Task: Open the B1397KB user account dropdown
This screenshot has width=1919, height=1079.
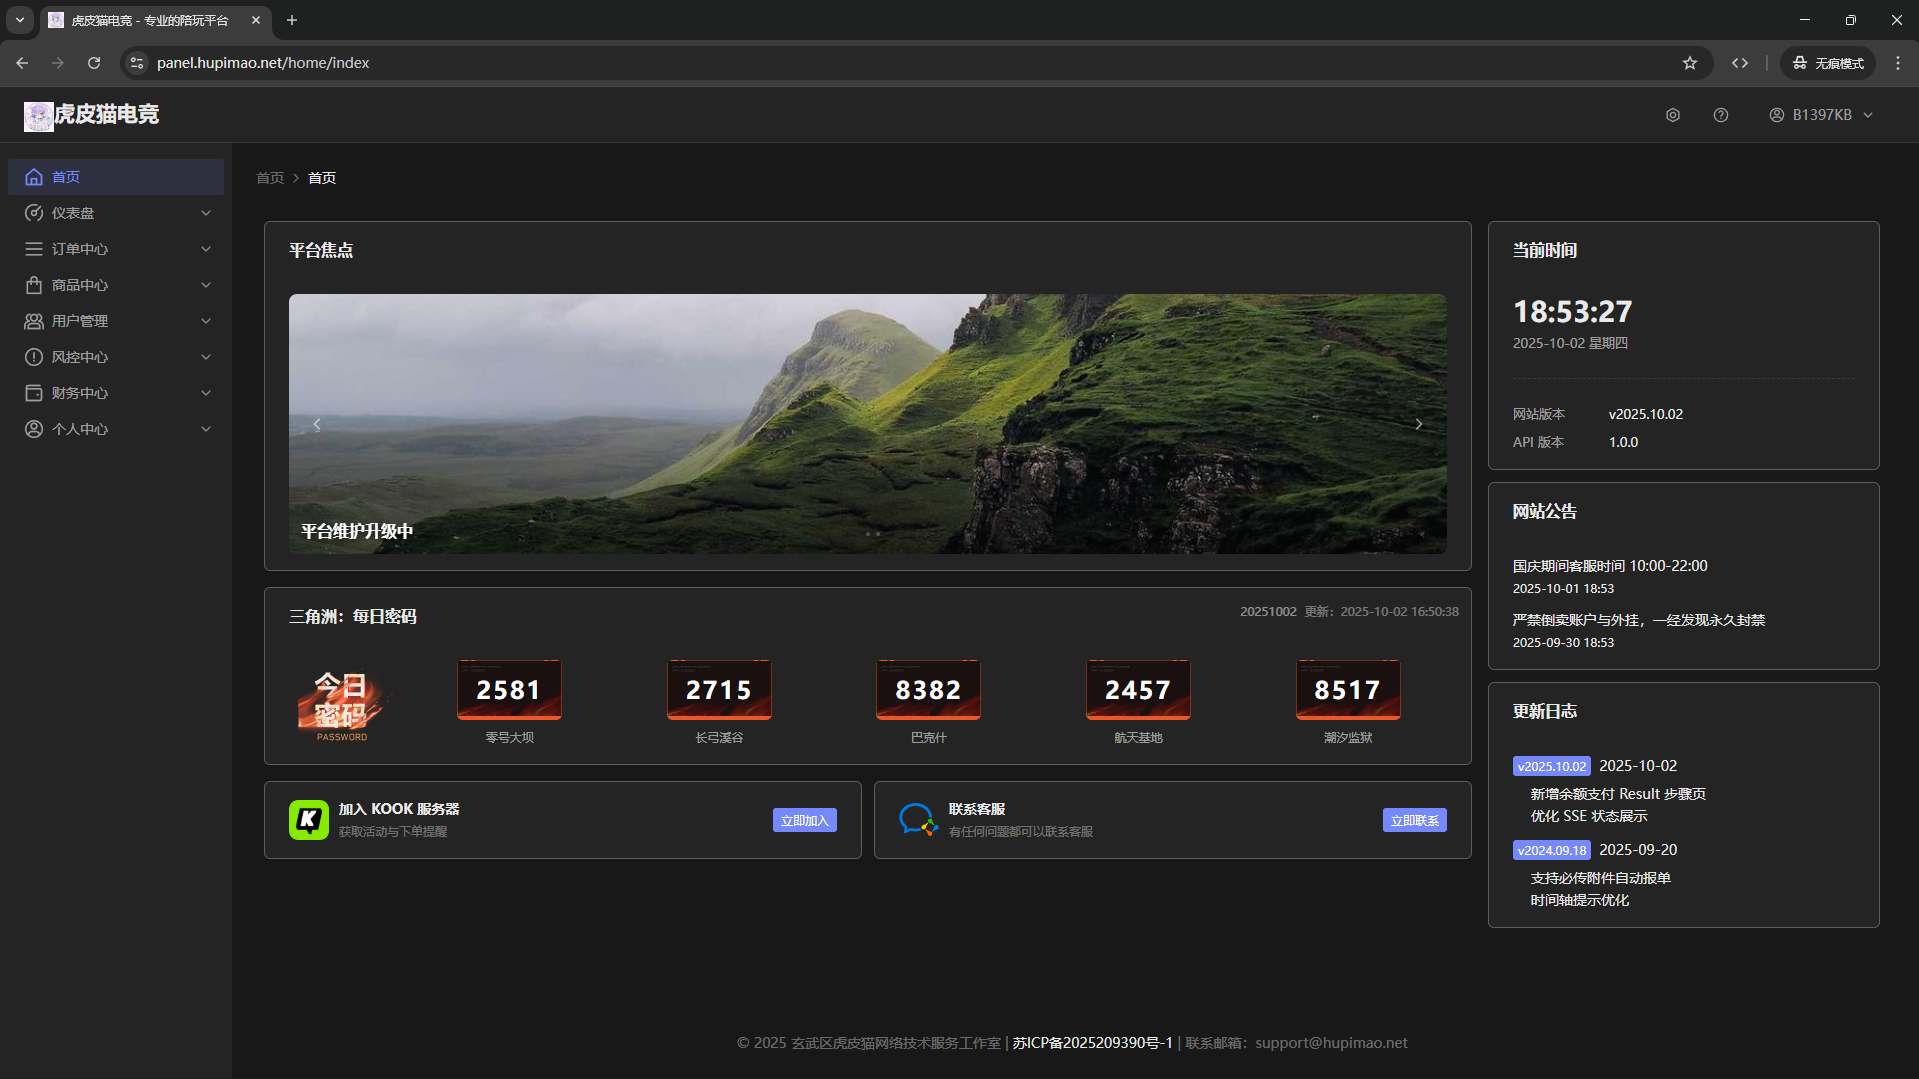Action: click(1820, 115)
